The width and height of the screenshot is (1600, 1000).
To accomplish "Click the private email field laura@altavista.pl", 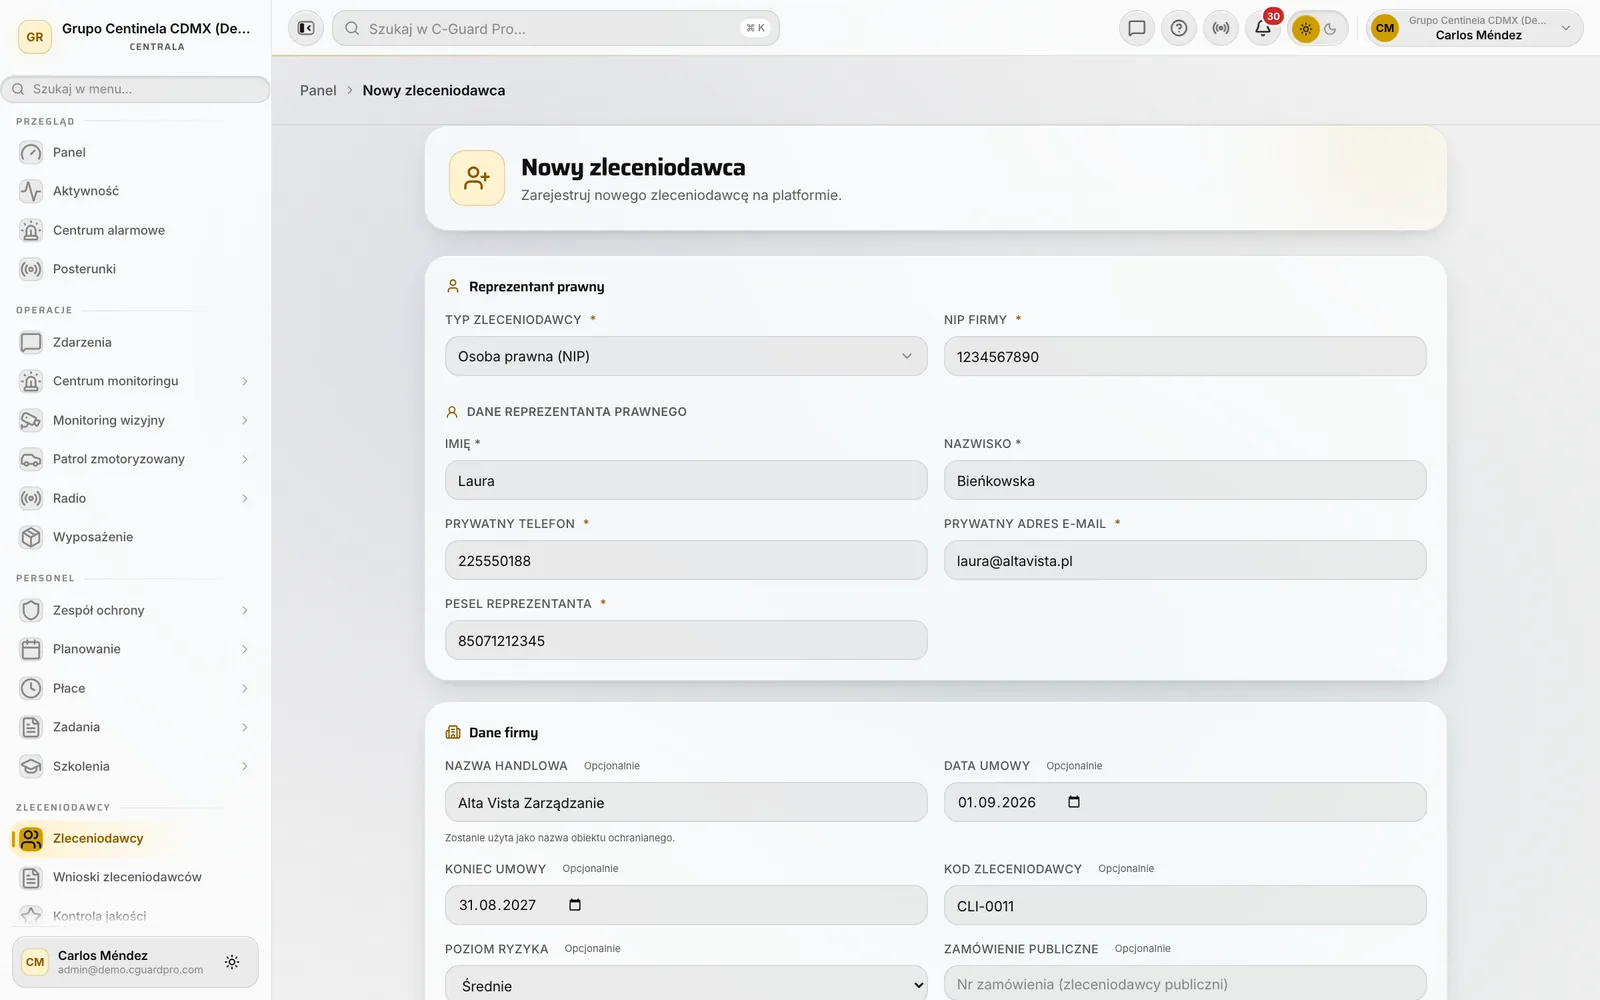I will click(x=1185, y=560).
